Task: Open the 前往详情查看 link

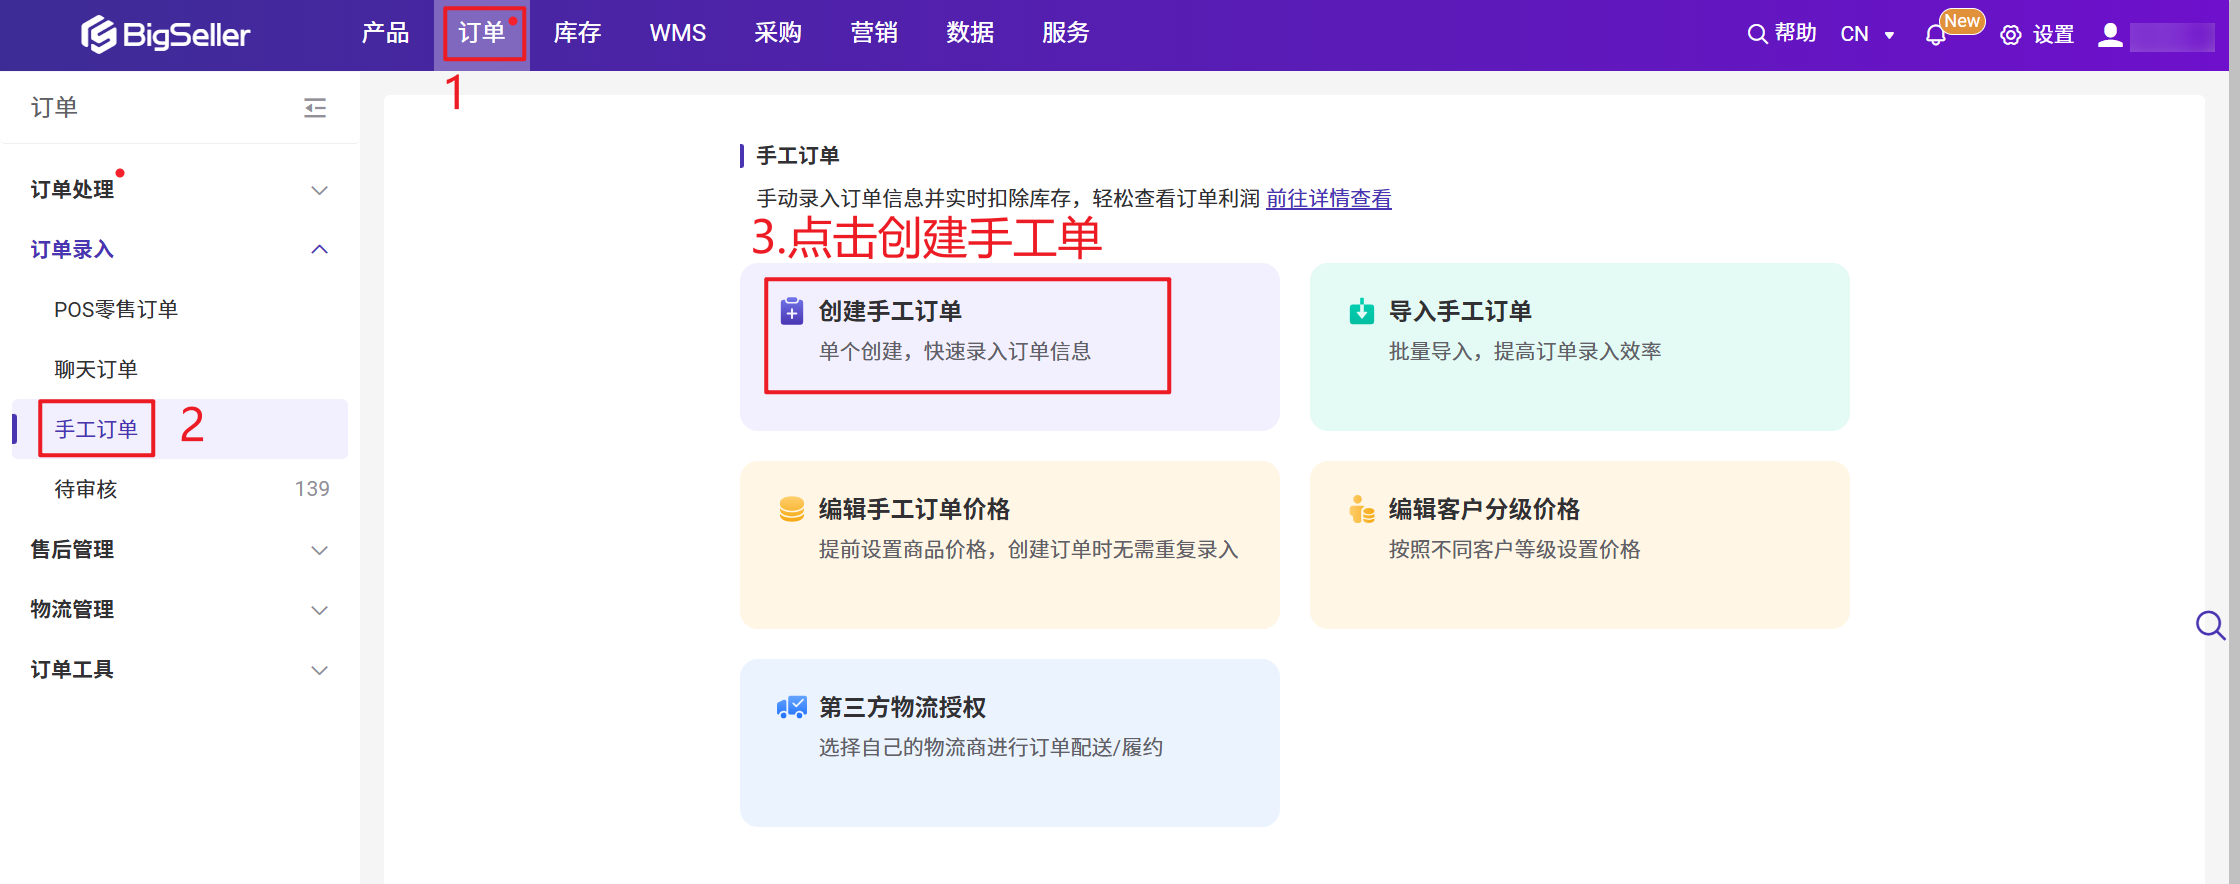Action: (x=1328, y=199)
